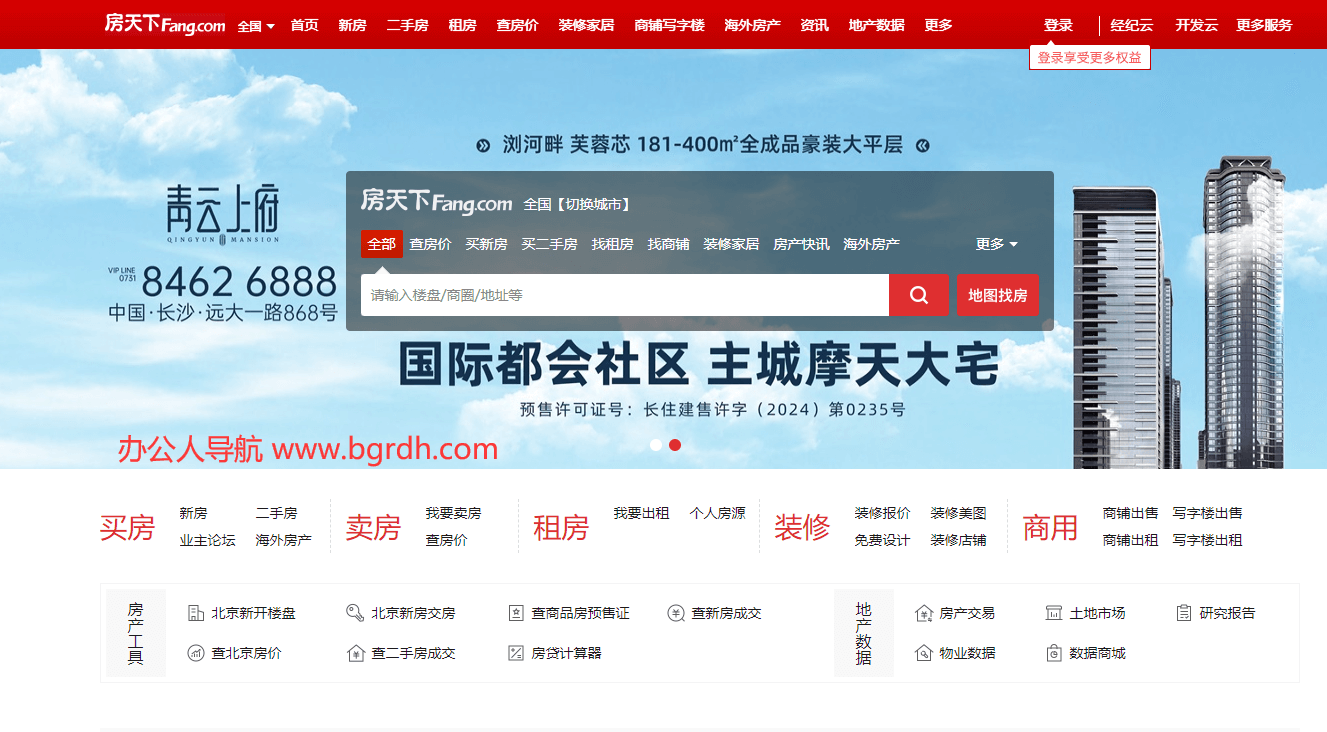Open 更多服务 menu in header
The height and width of the screenshot is (732, 1327).
click(1264, 25)
